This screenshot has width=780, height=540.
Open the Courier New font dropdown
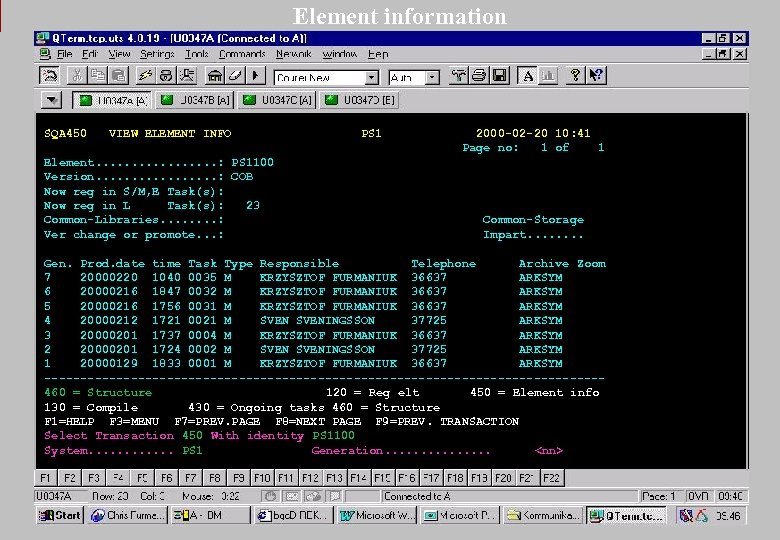coord(371,78)
